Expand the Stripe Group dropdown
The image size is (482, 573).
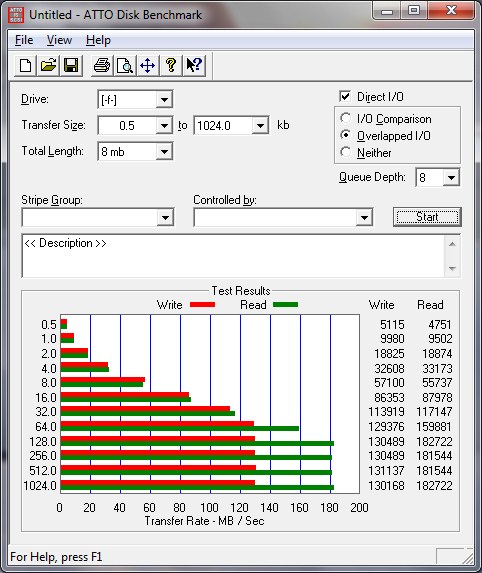[165, 218]
